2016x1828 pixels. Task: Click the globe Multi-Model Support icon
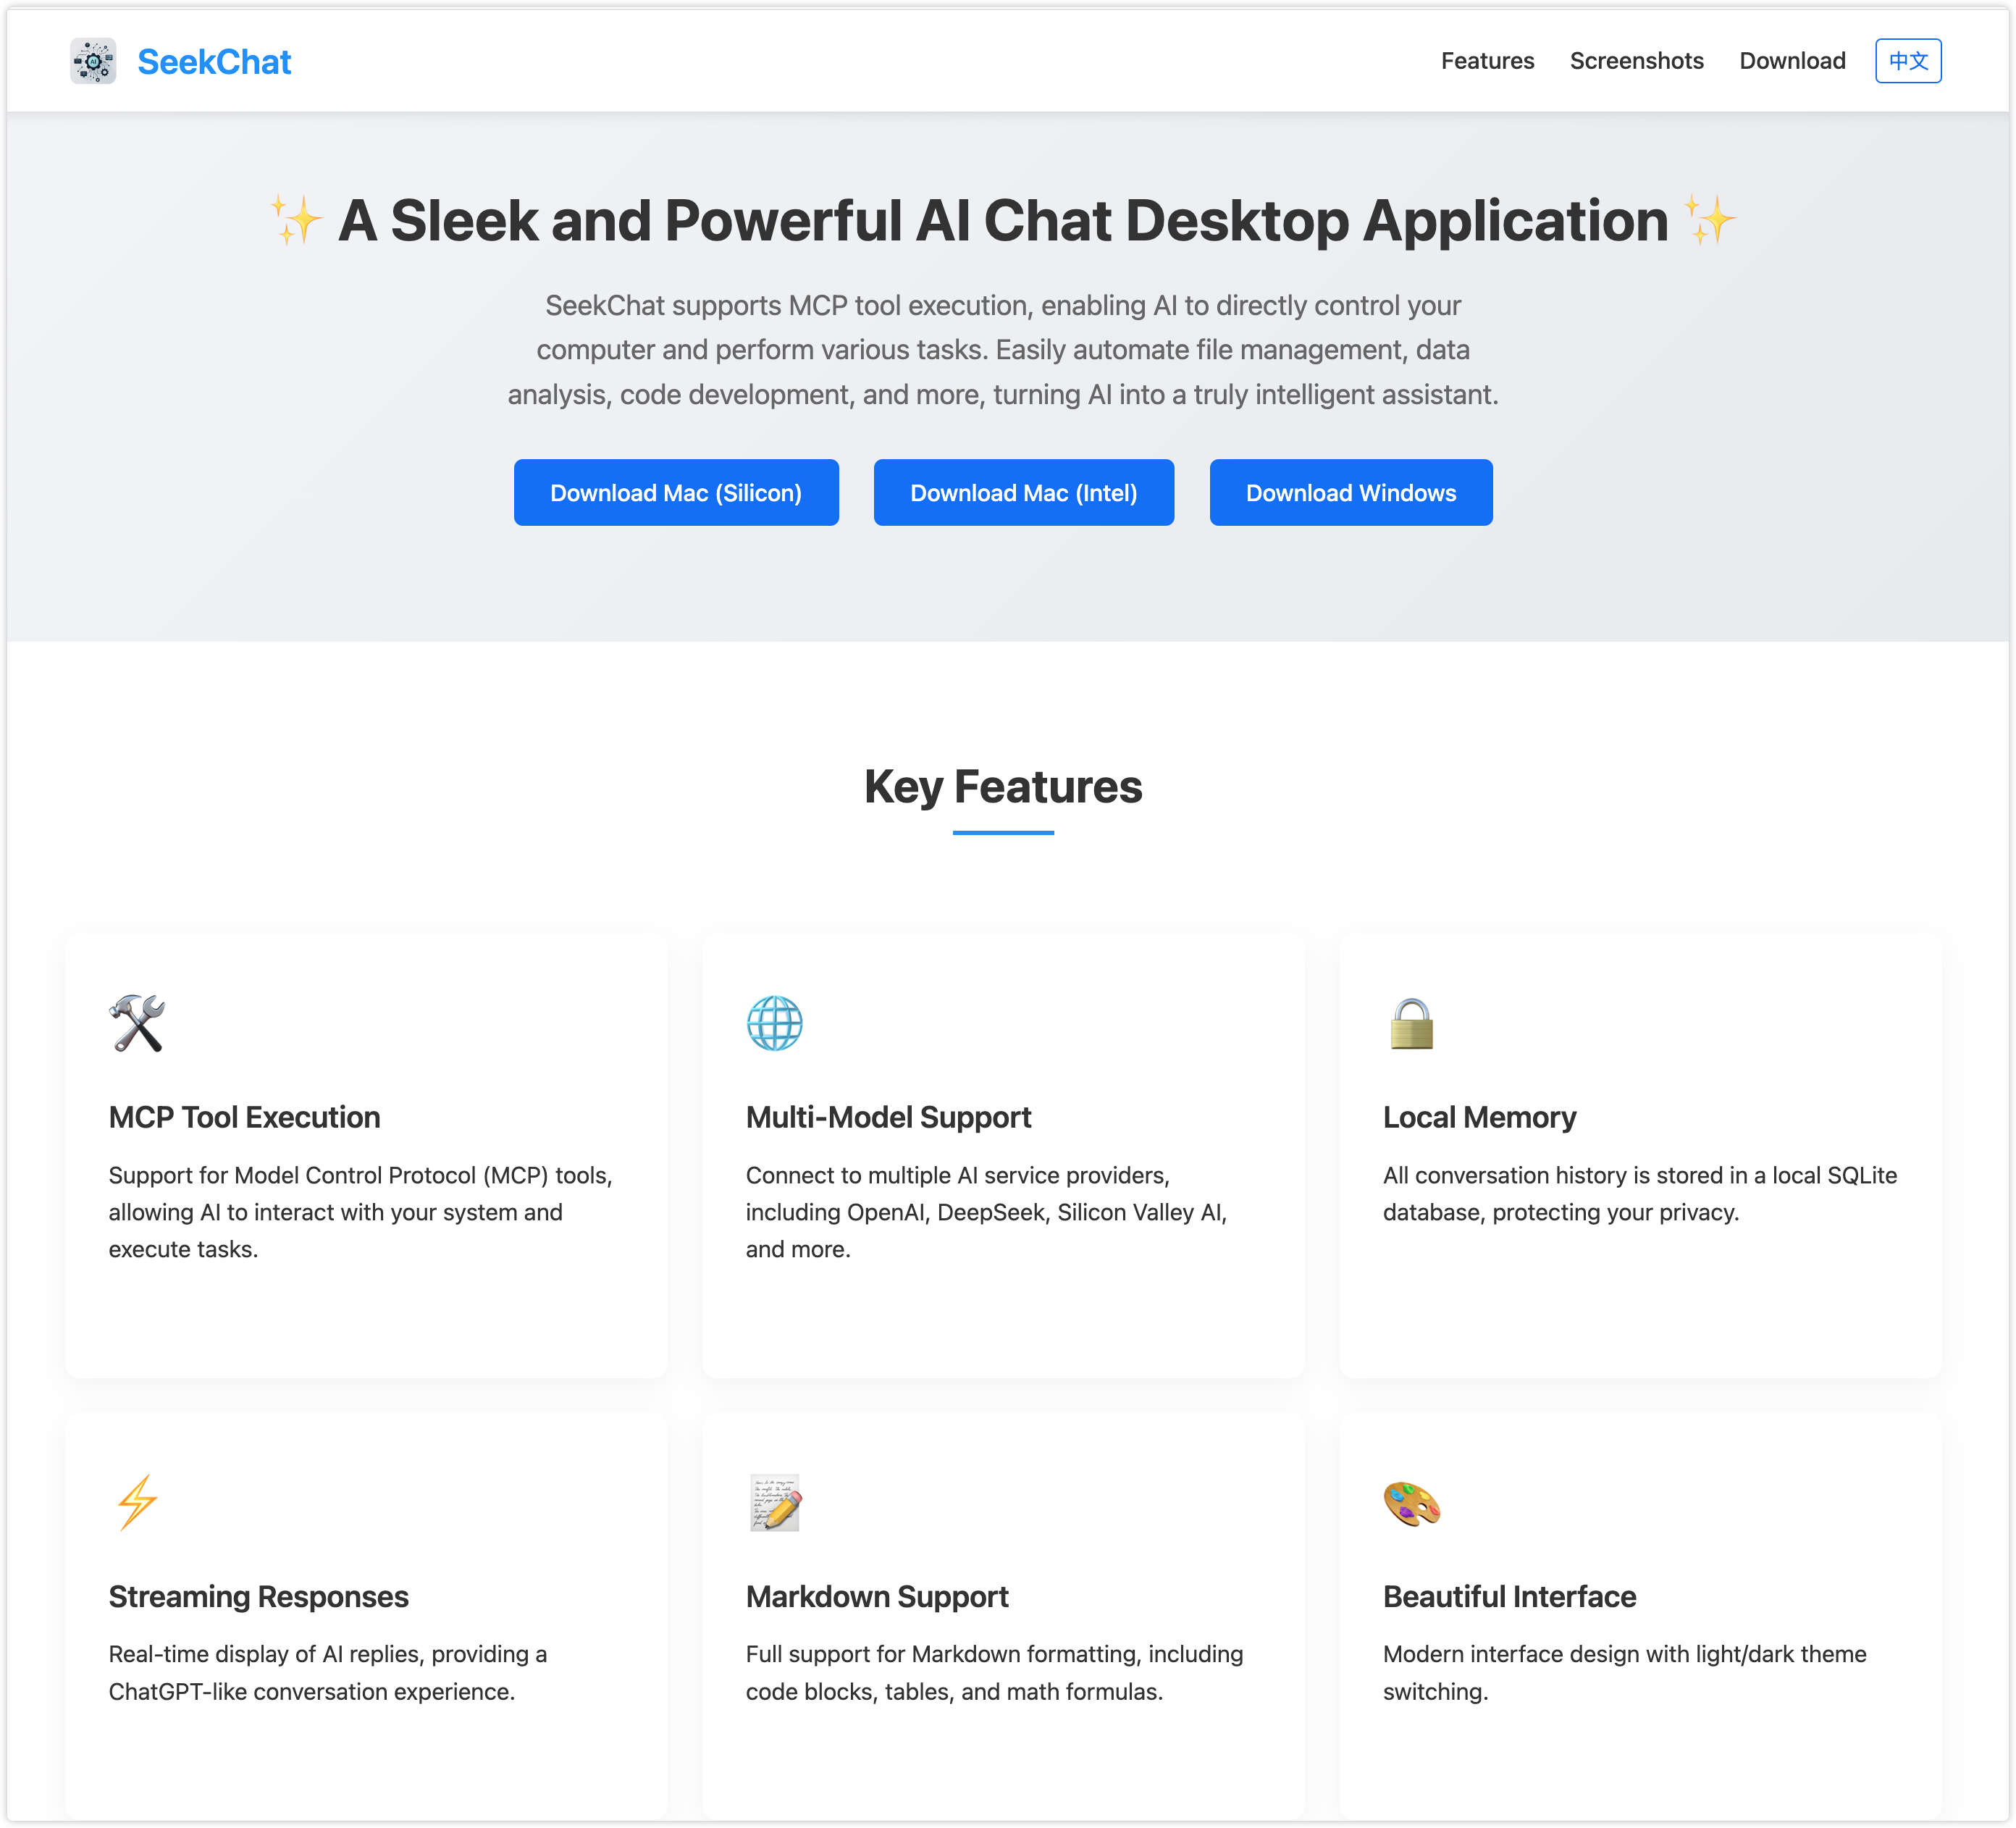(x=774, y=1023)
